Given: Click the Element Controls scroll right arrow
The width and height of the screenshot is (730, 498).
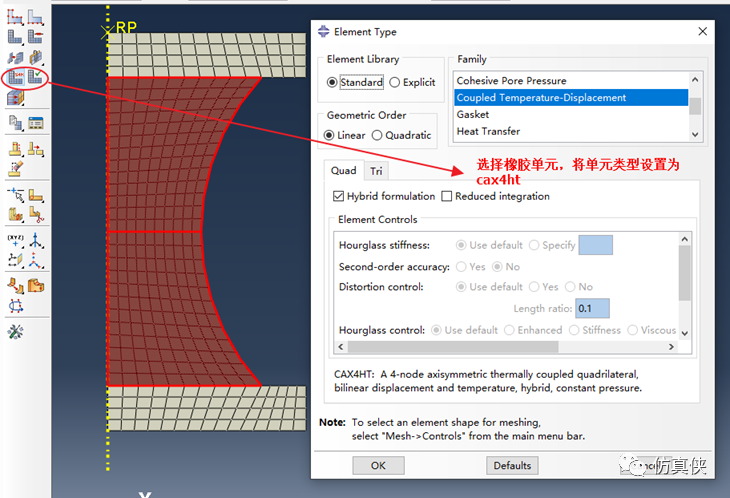Looking at the screenshot, I should click(x=671, y=347).
